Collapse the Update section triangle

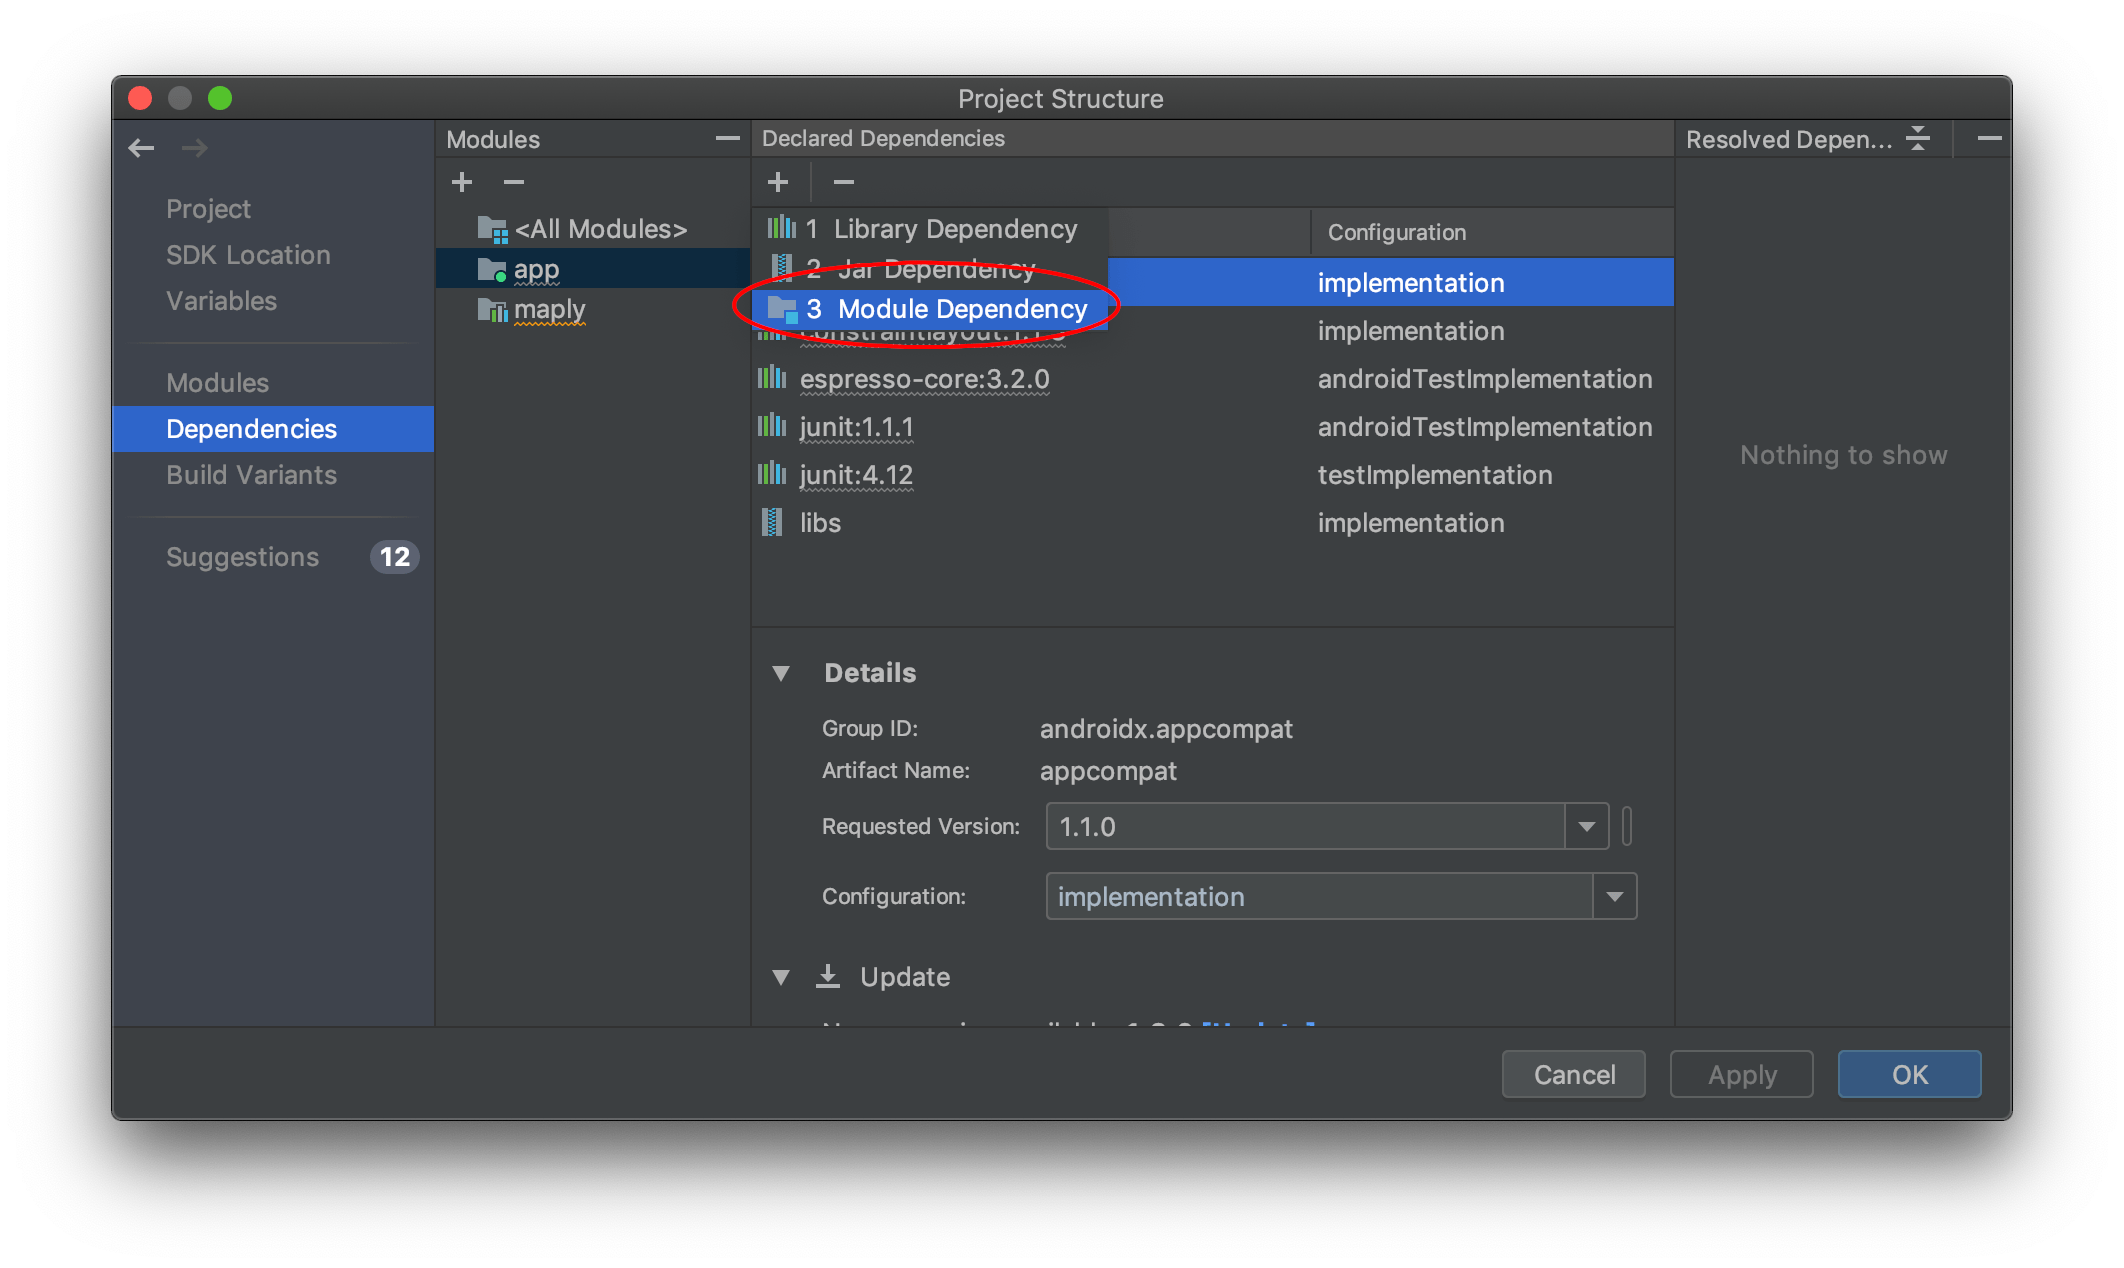(781, 977)
